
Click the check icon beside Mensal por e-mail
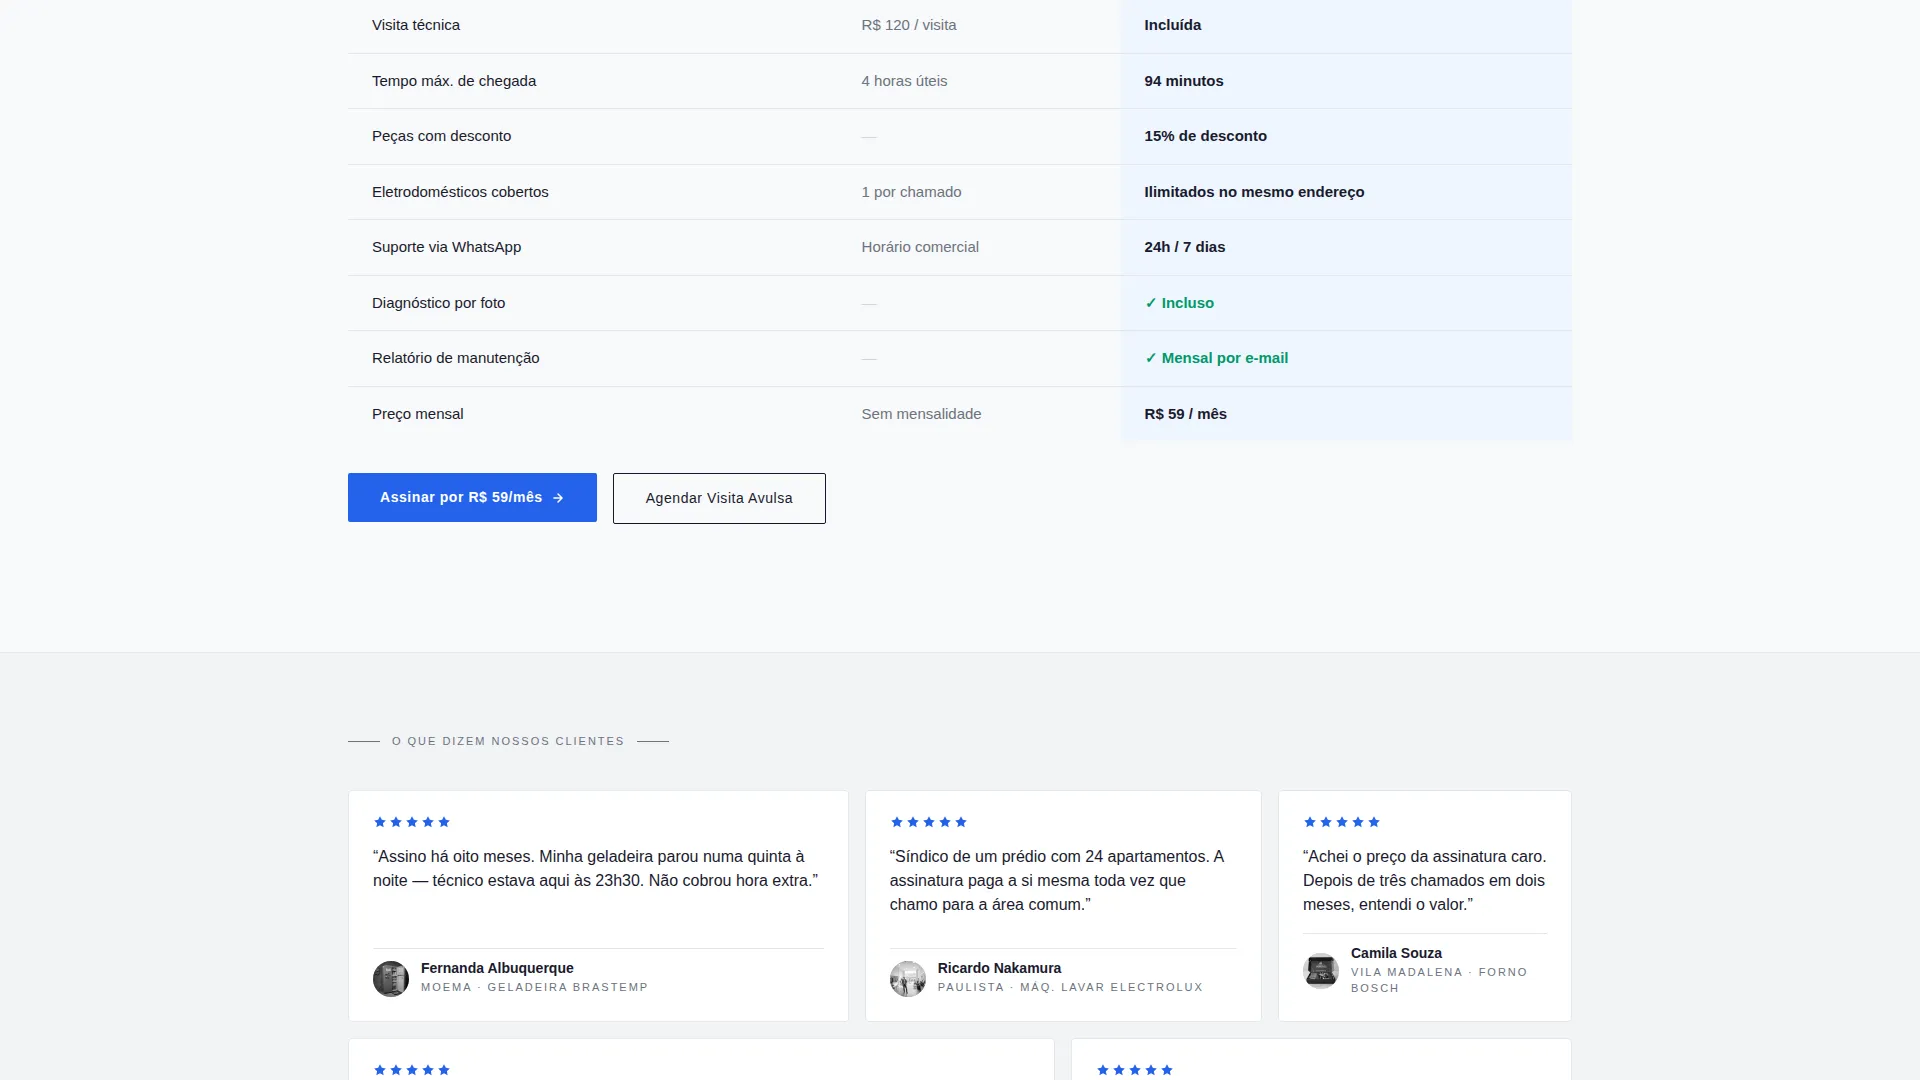[1151, 358]
